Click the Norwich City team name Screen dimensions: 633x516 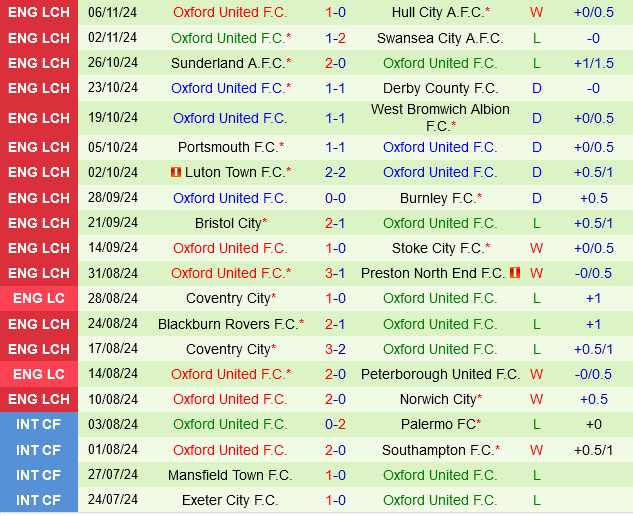coord(437,399)
